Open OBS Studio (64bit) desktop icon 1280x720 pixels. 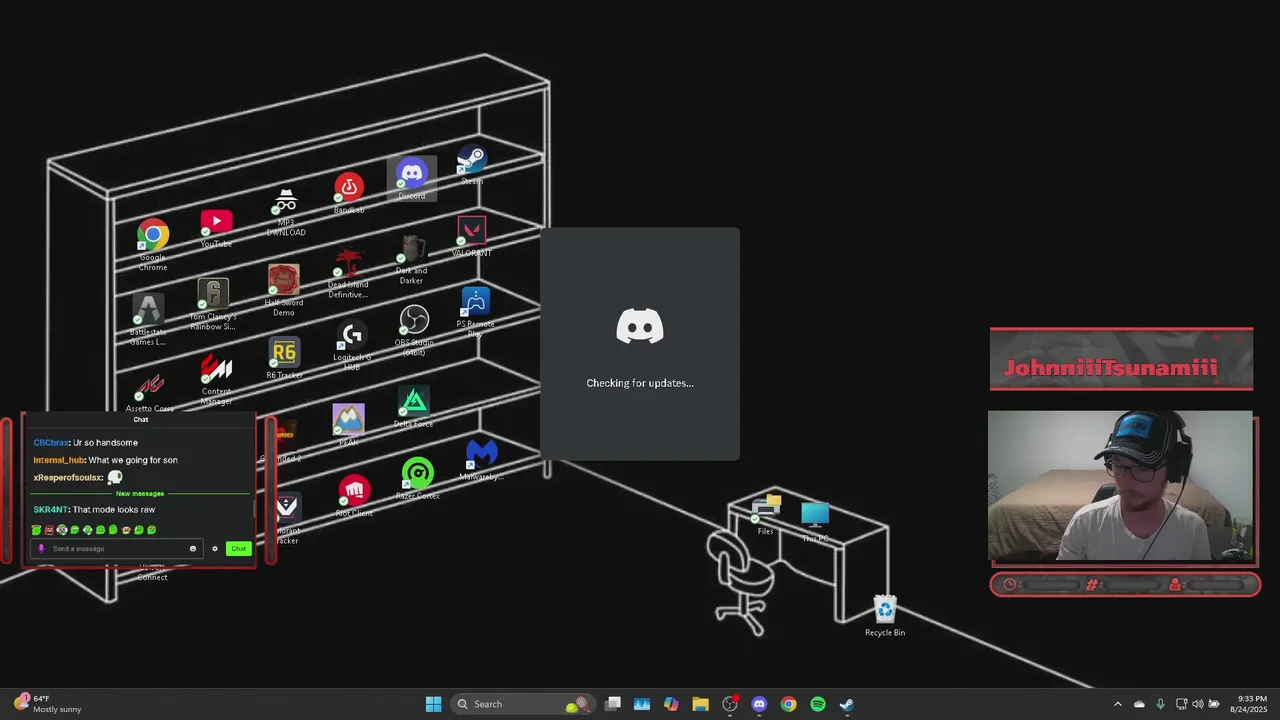pyautogui.click(x=414, y=330)
